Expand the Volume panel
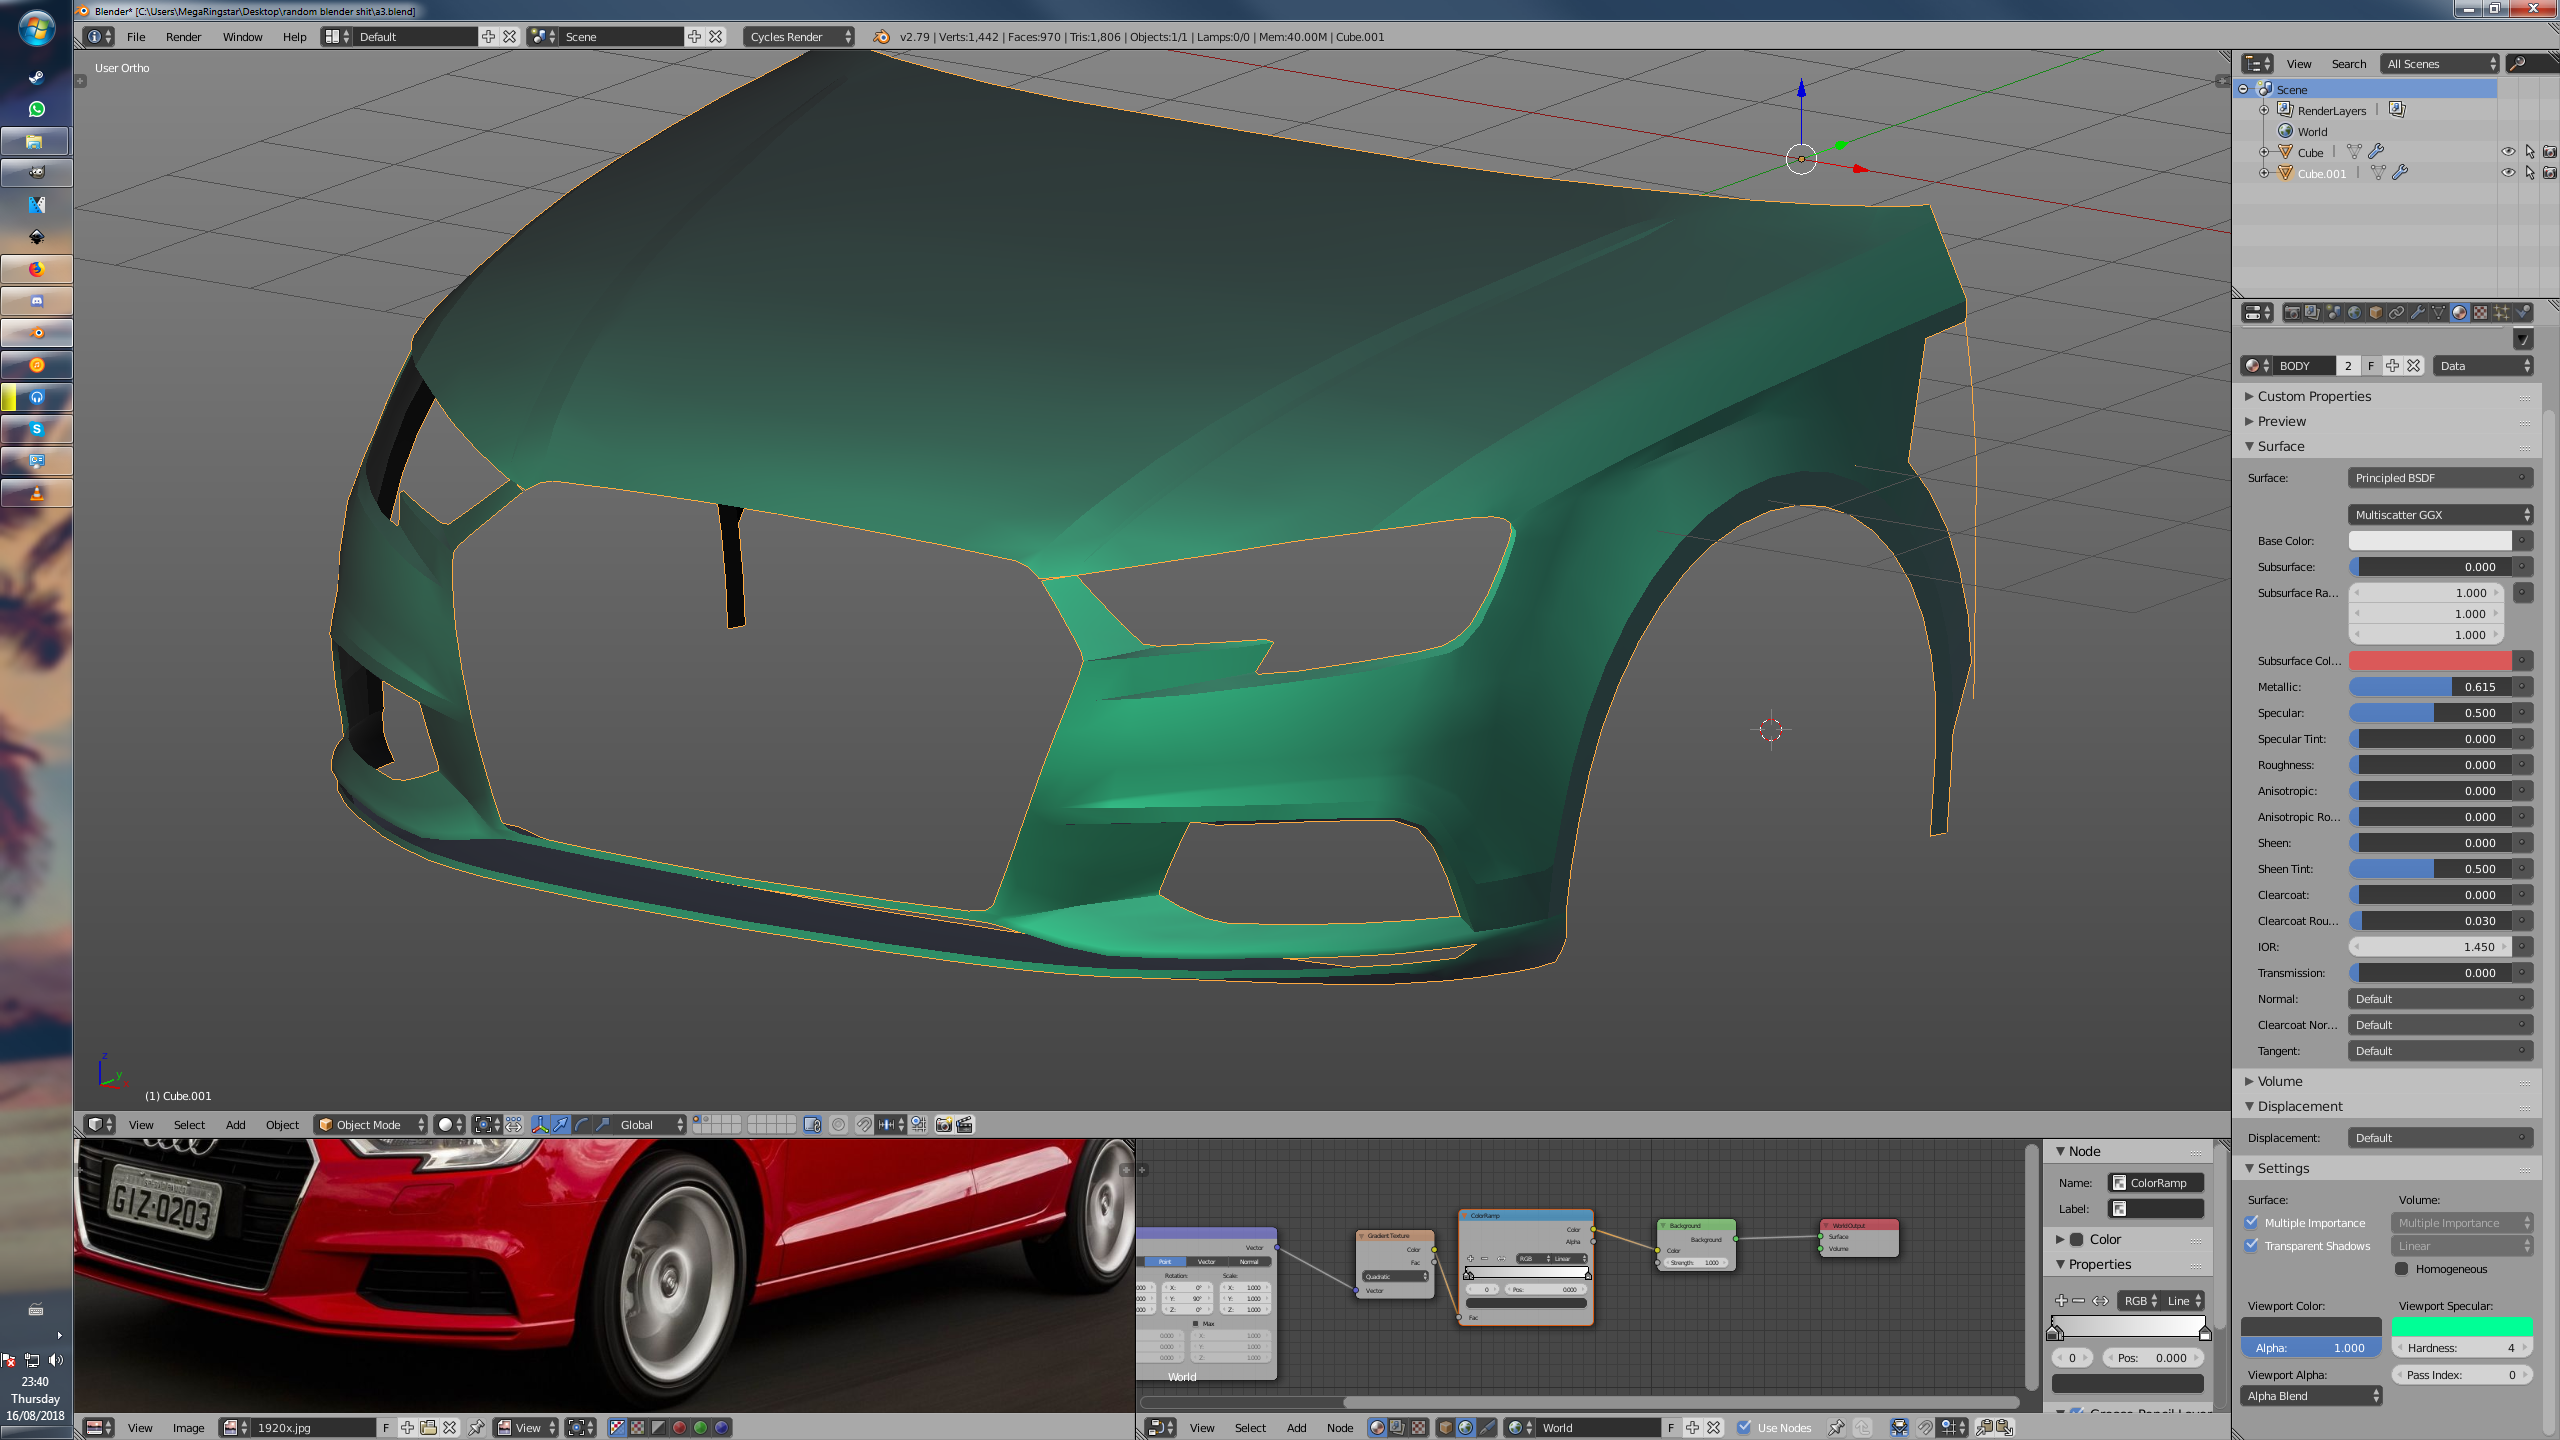This screenshot has width=2560, height=1440. tap(2279, 1081)
